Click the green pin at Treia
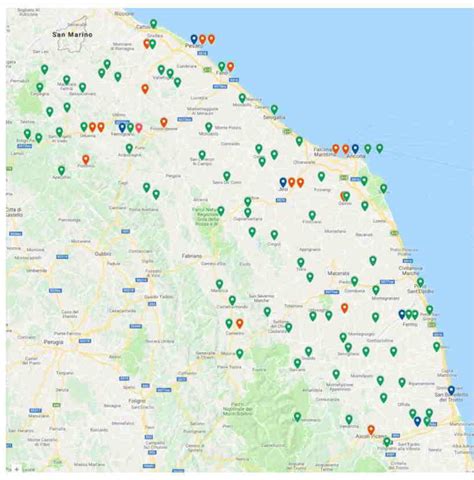This screenshot has width=474, height=480. 301,263
